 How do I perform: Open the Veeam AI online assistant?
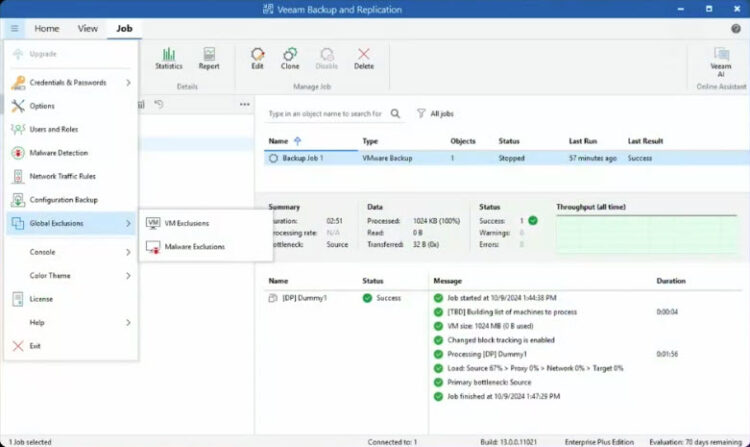point(720,58)
